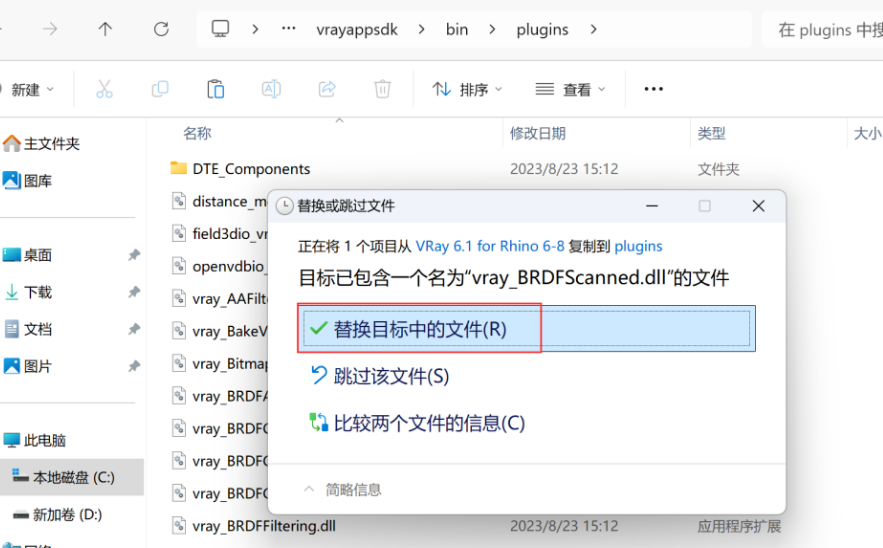Click the openvdbio file icon
The image size is (883, 548).
click(x=179, y=265)
